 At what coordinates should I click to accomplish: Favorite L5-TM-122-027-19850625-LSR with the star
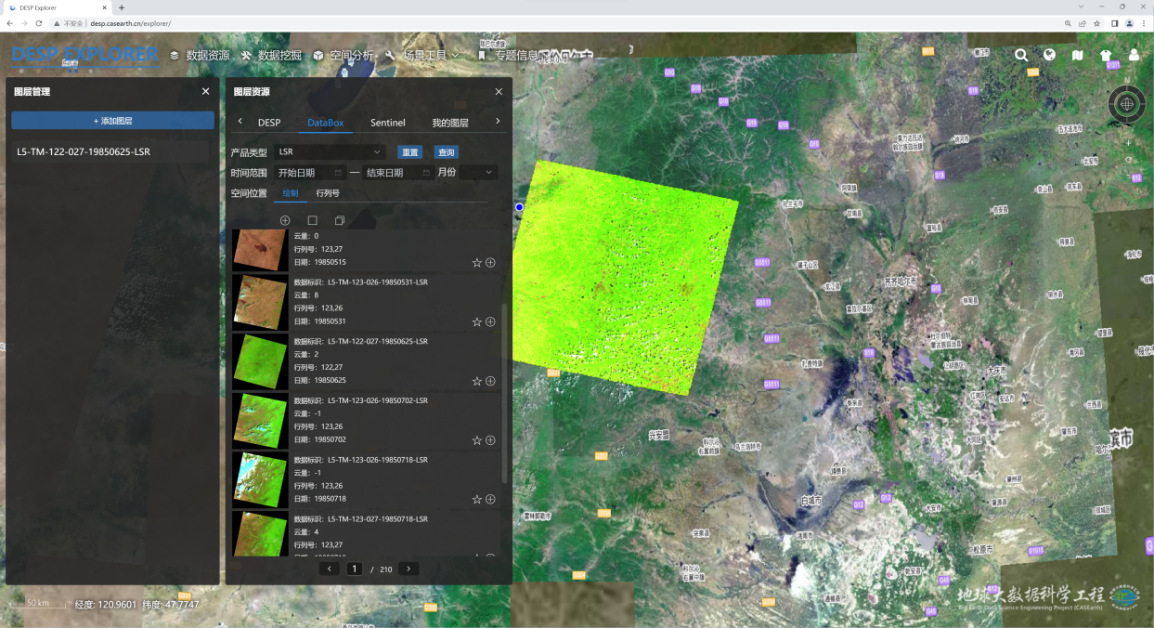pyautogui.click(x=477, y=381)
